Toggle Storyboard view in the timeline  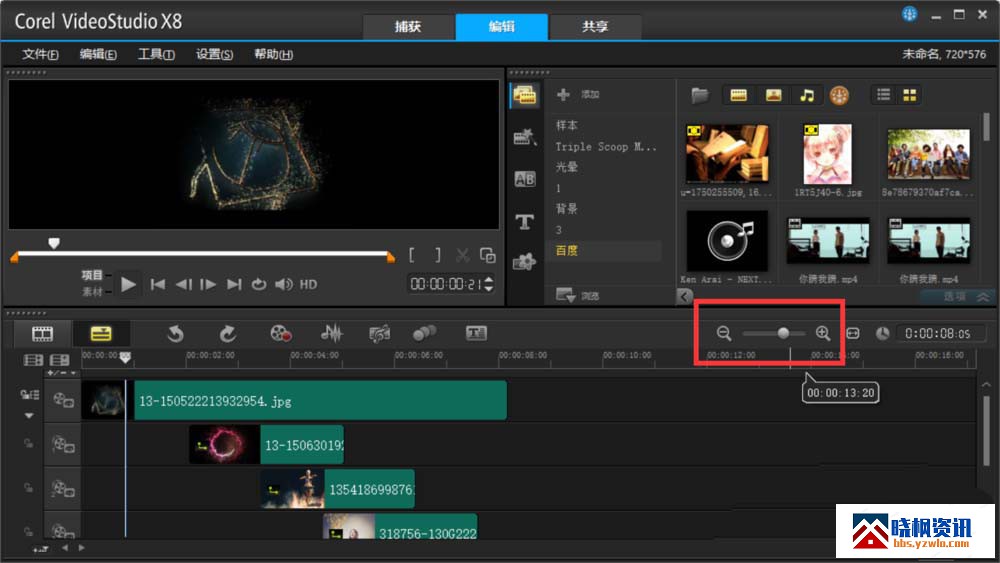click(x=42, y=334)
